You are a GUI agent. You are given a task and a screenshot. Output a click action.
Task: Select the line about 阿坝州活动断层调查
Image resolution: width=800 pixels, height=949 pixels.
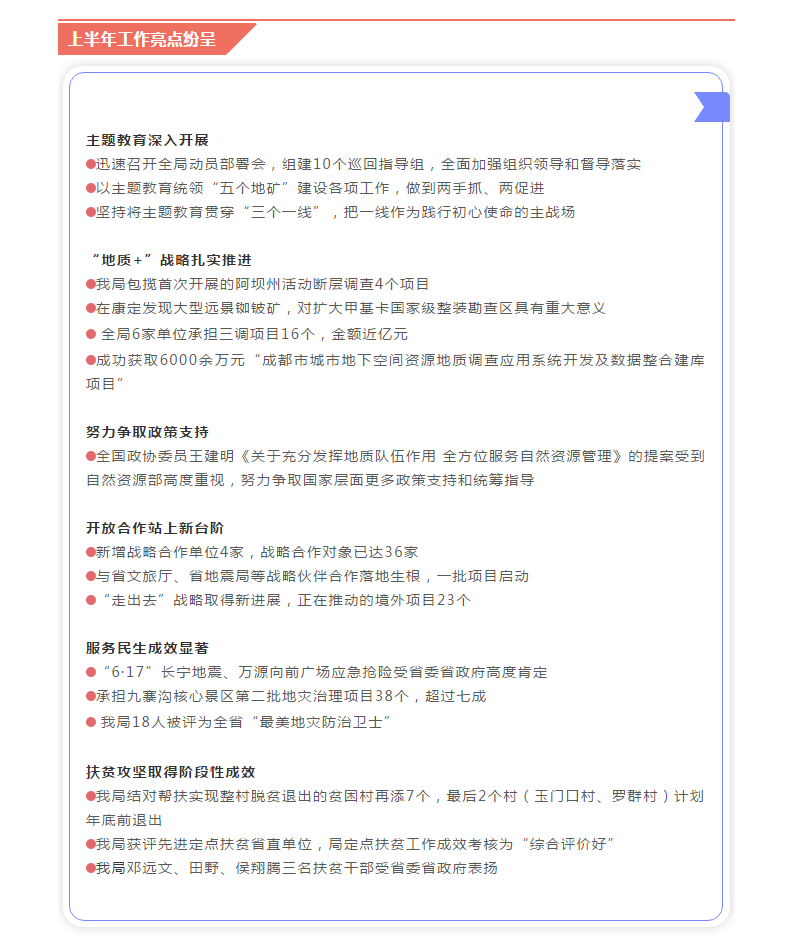click(257, 284)
